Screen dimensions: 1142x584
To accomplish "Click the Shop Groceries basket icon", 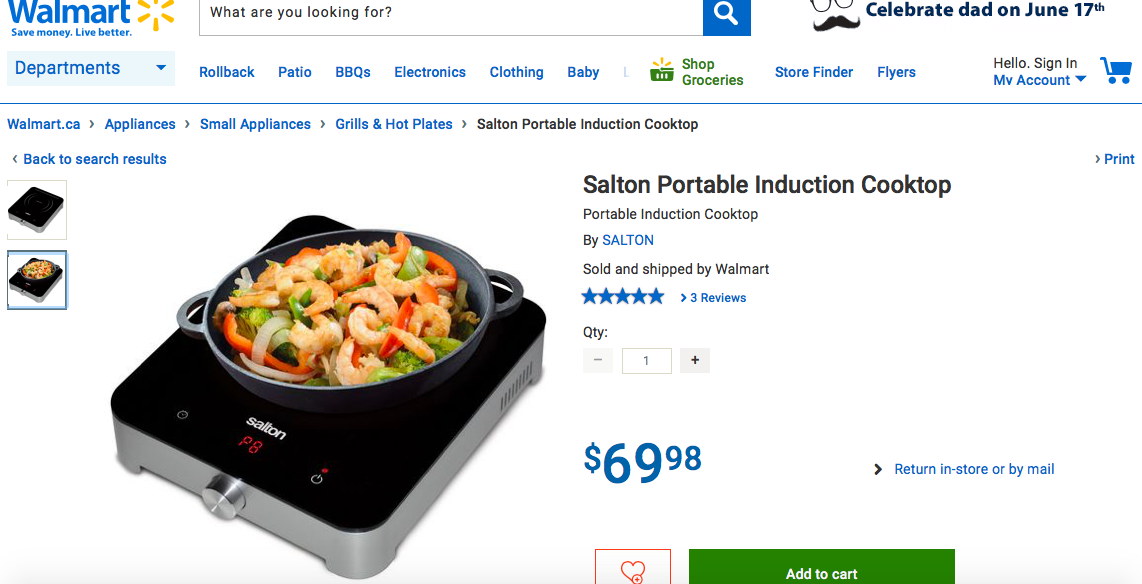I will pos(661,70).
